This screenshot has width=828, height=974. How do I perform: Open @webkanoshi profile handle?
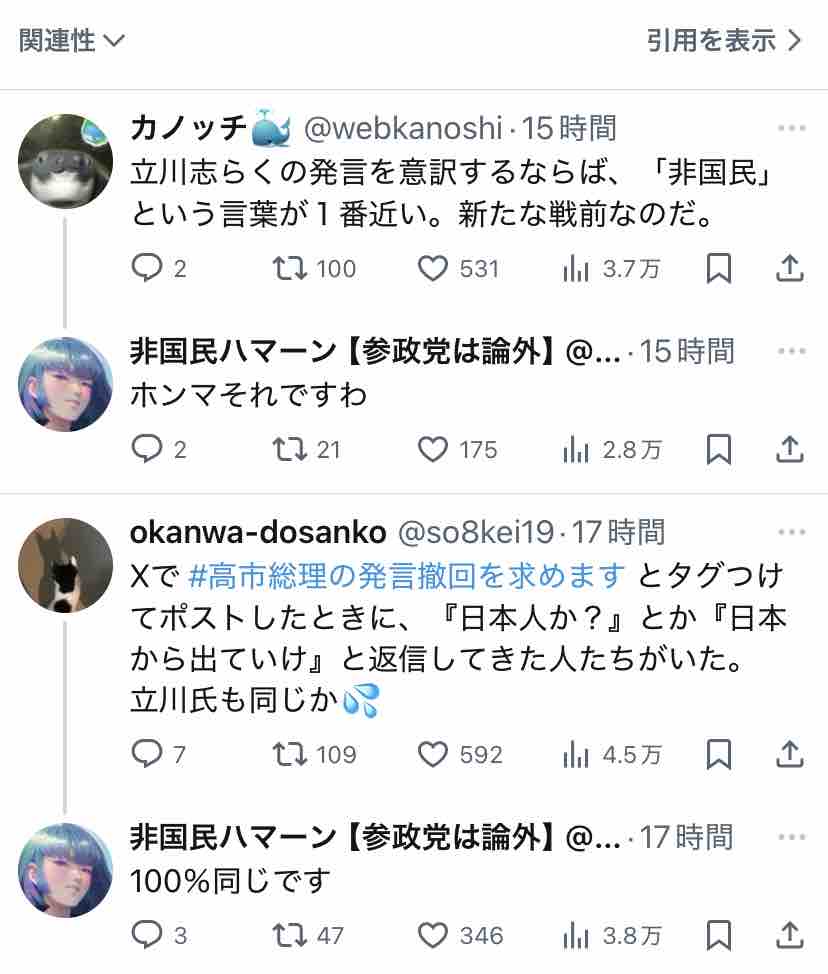point(403,129)
